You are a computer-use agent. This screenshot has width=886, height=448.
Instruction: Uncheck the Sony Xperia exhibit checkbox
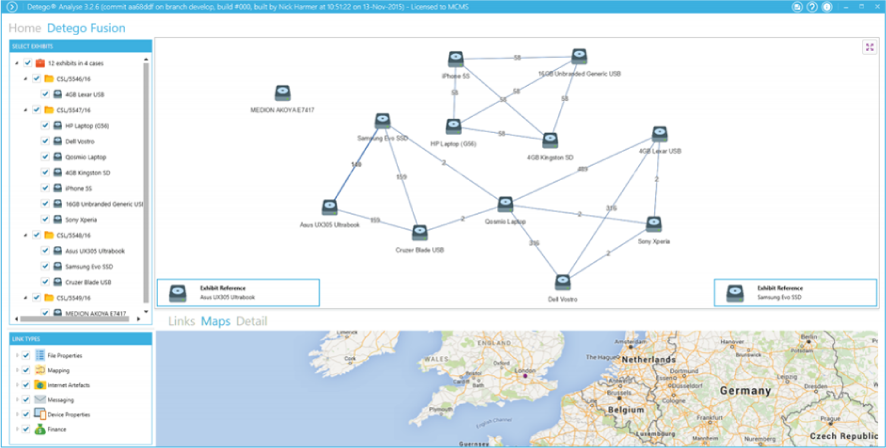click(45, 219)
